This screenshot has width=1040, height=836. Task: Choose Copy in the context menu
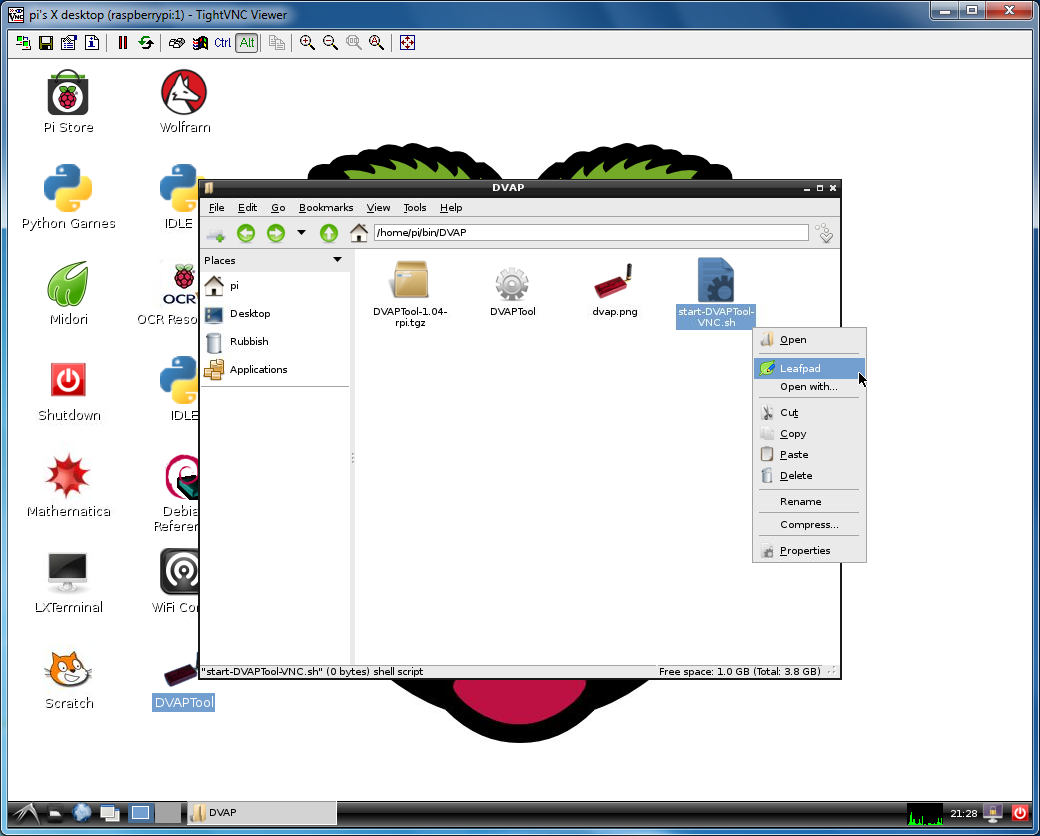click(809, 434)
